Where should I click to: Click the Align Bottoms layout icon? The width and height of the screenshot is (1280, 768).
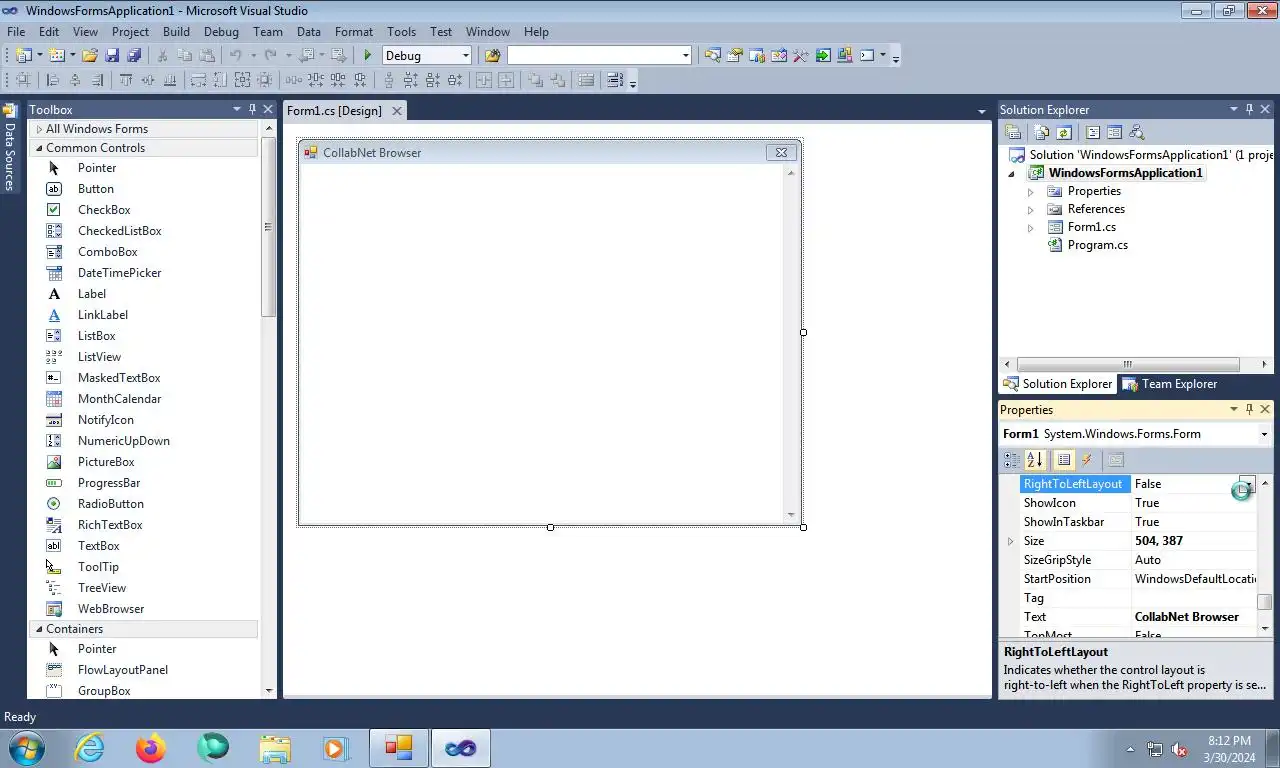(170, 80)
